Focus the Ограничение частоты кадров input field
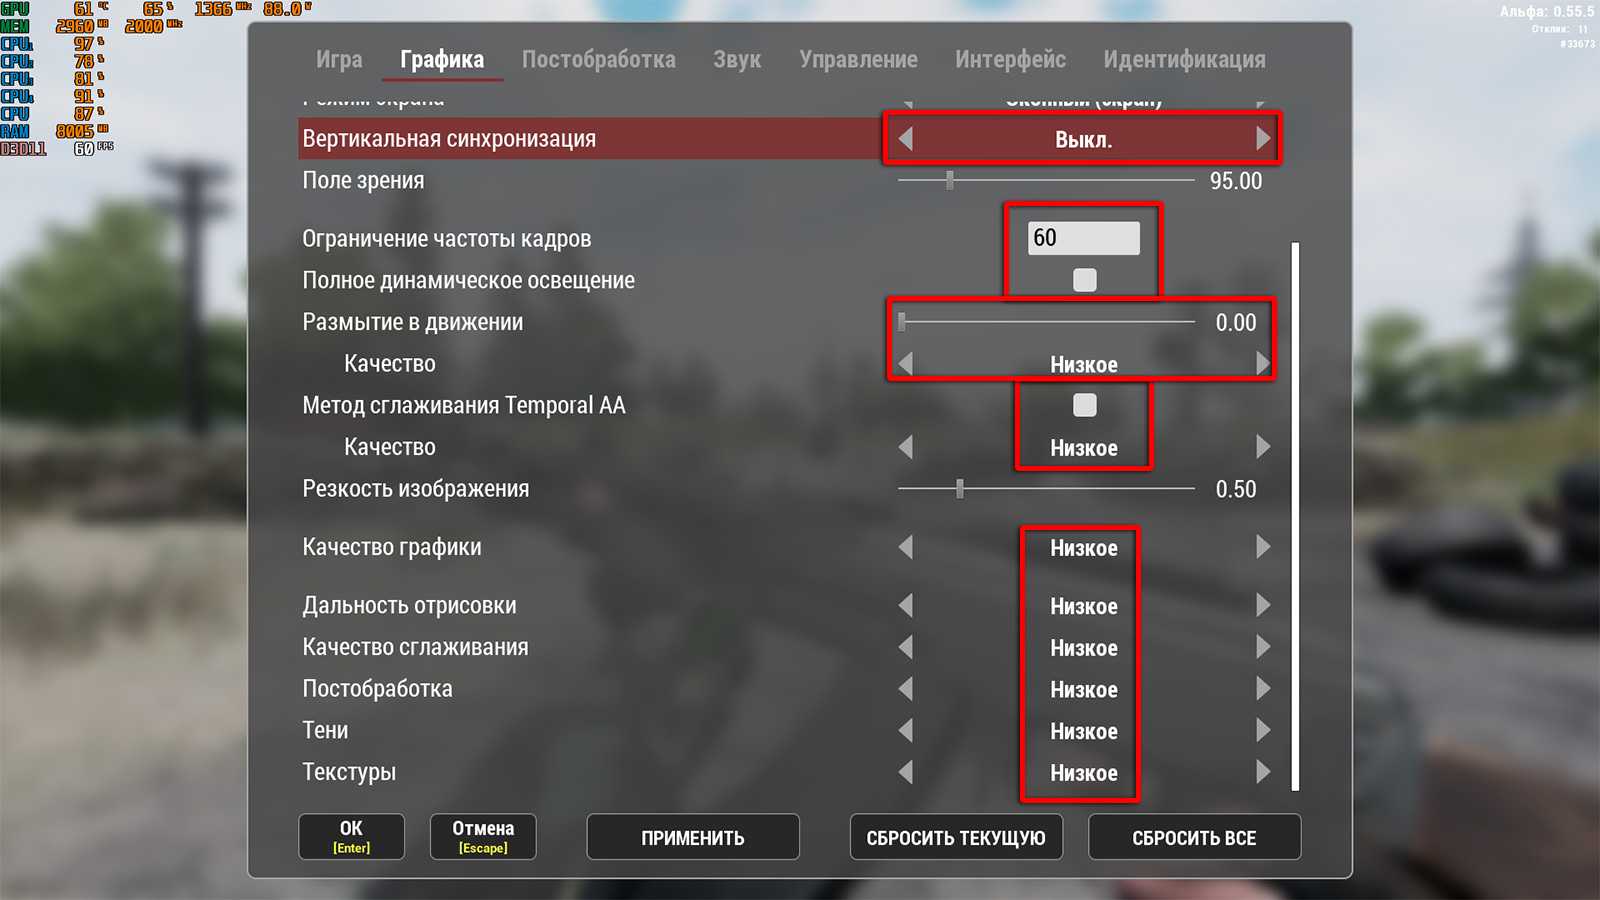Screen dimensions: 1600x900 1084,238
